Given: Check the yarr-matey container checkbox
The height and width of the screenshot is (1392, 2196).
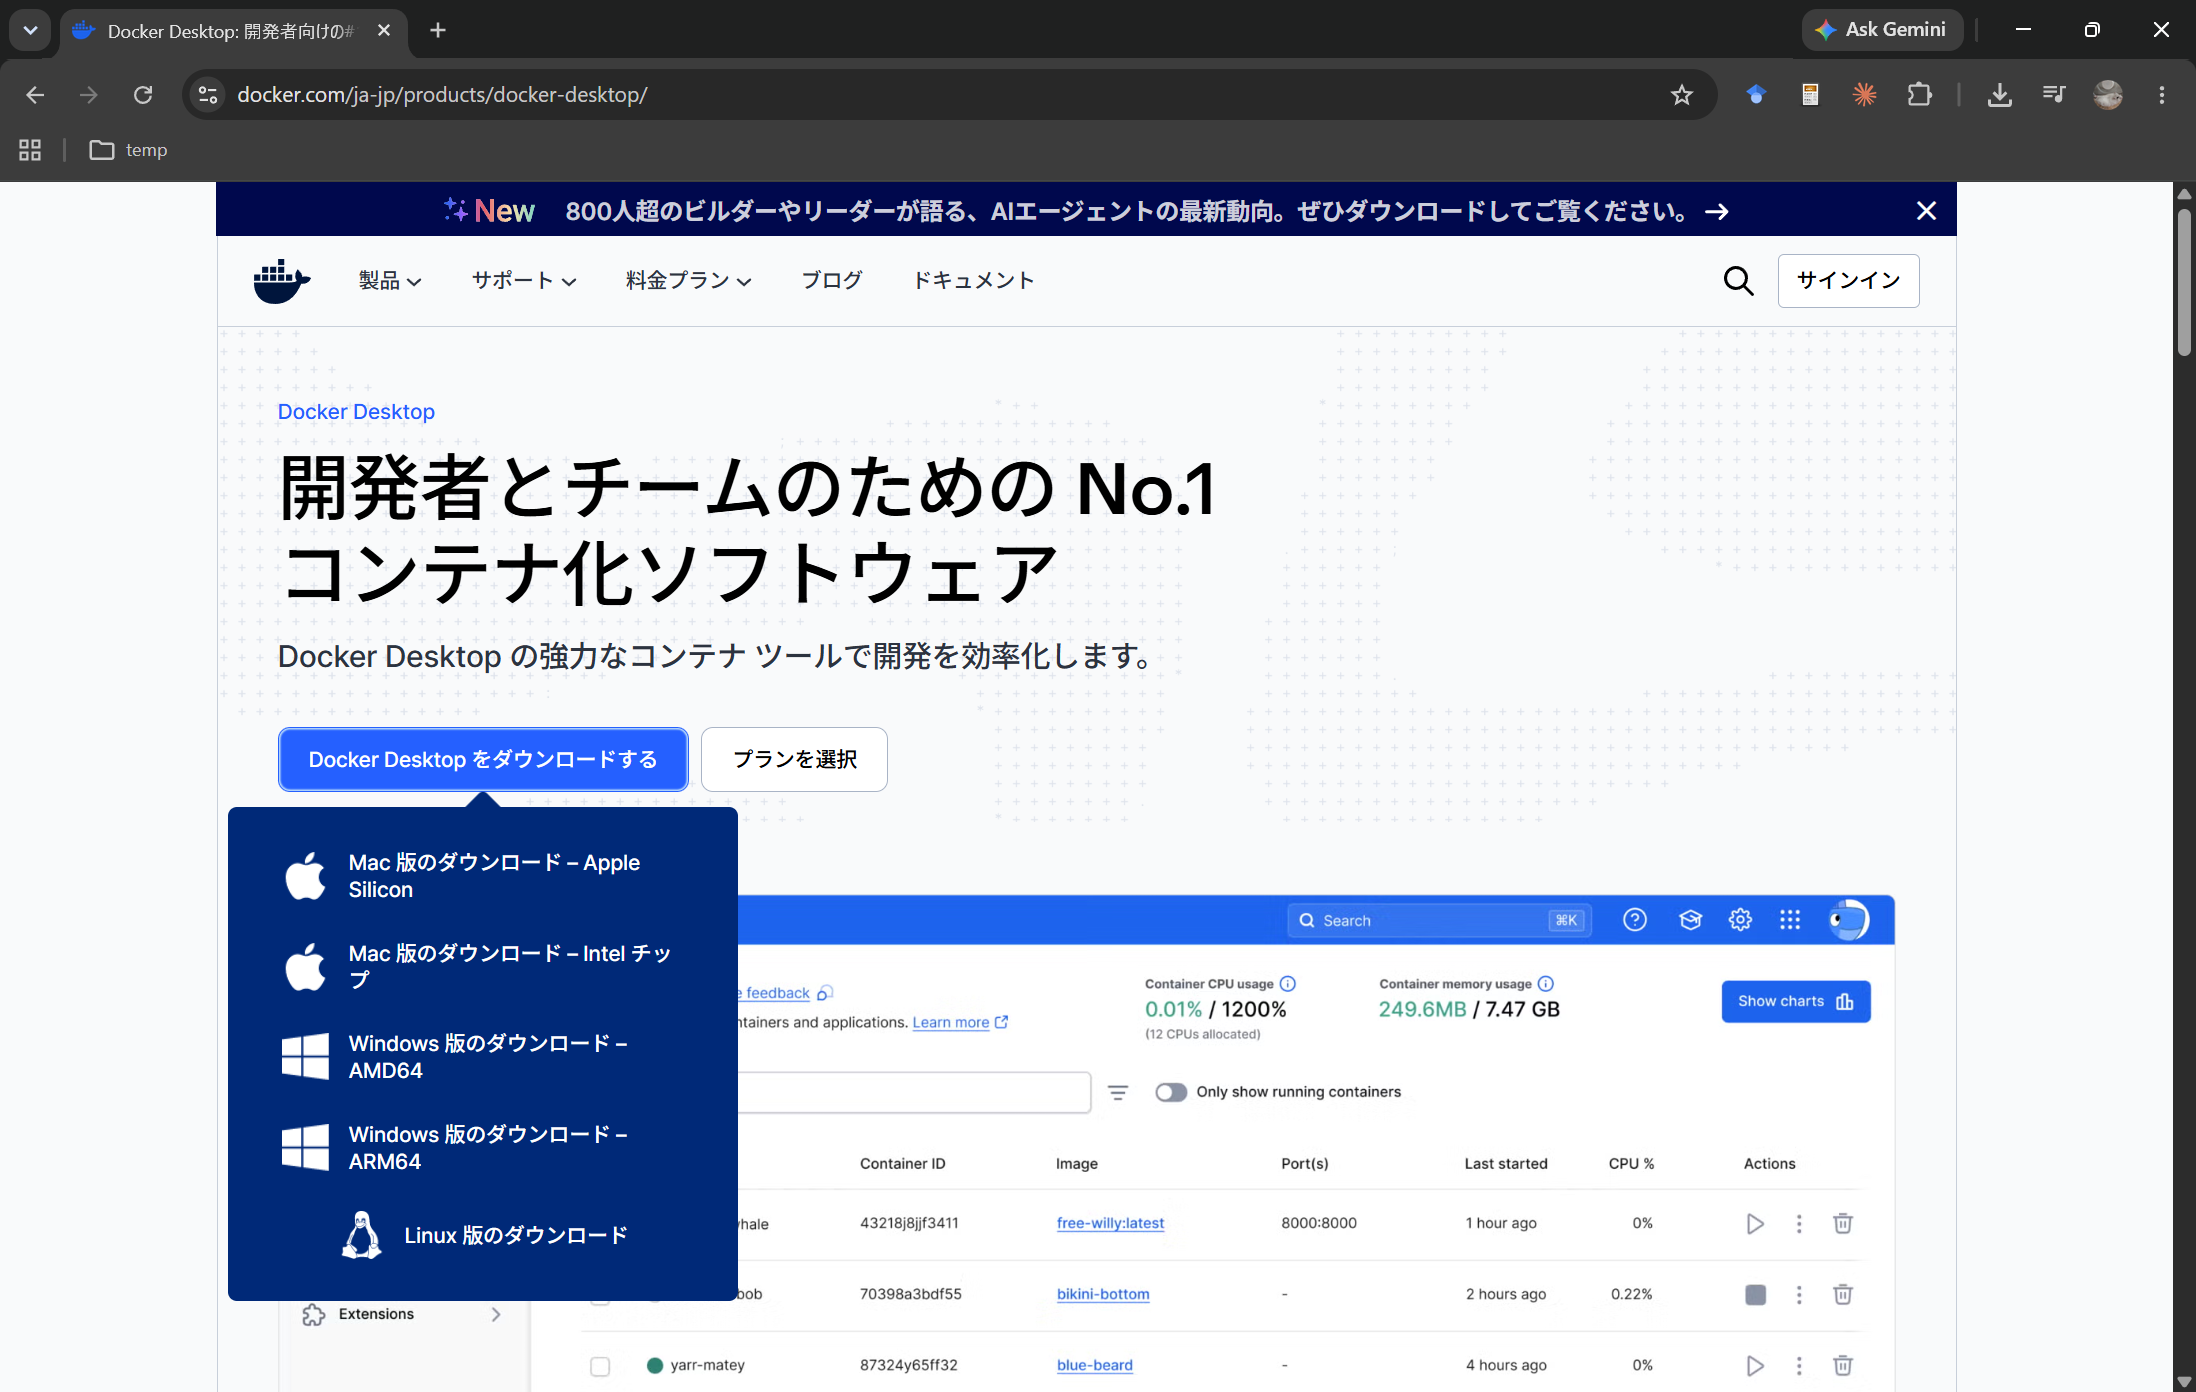Looking at the screenshot, I should pos(600,1366).
